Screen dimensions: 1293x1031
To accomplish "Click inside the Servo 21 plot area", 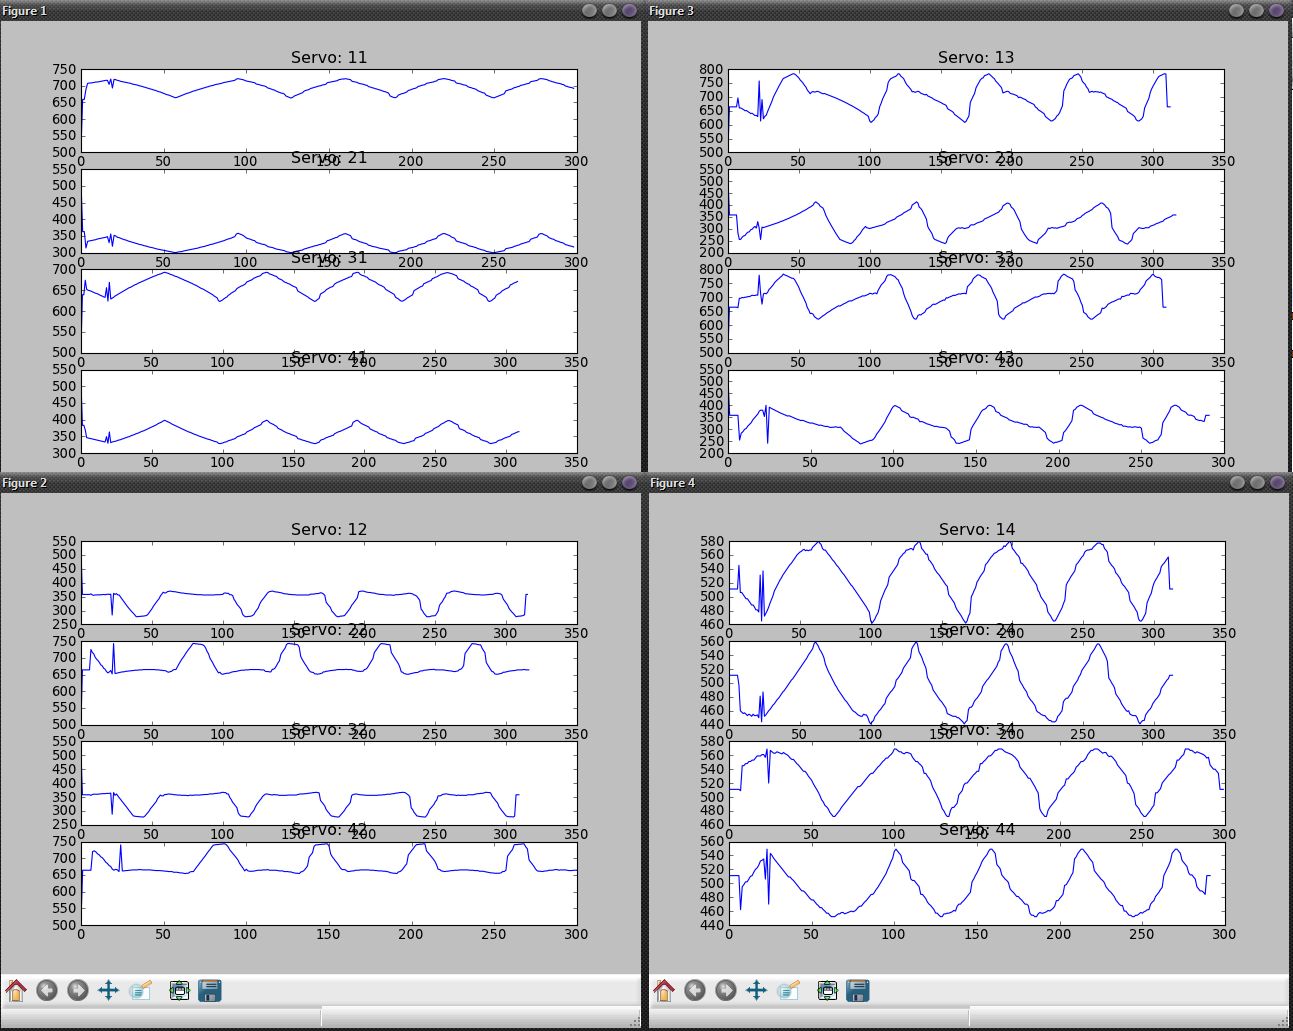I will tap(329, 211).
